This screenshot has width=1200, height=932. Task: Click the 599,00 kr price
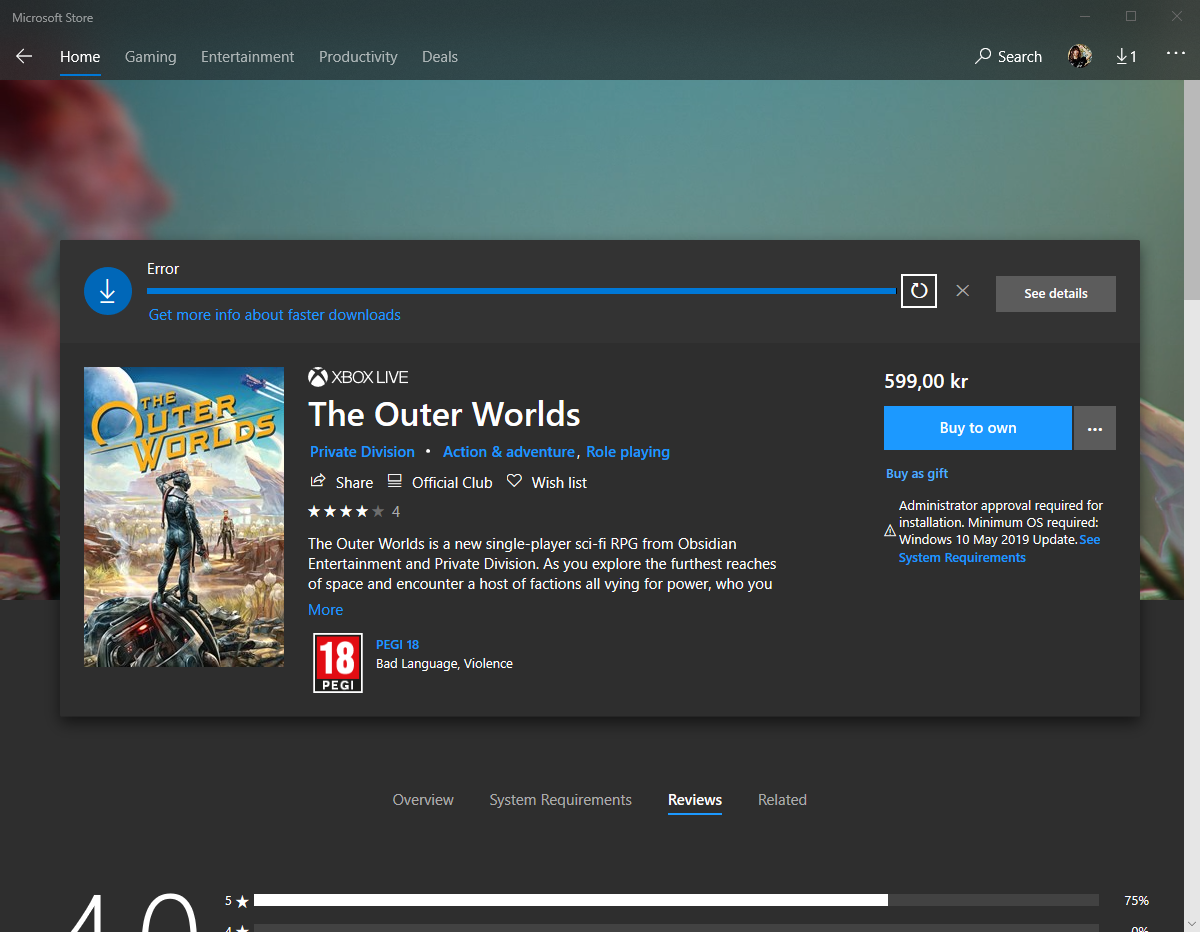(x=926, y=381)
